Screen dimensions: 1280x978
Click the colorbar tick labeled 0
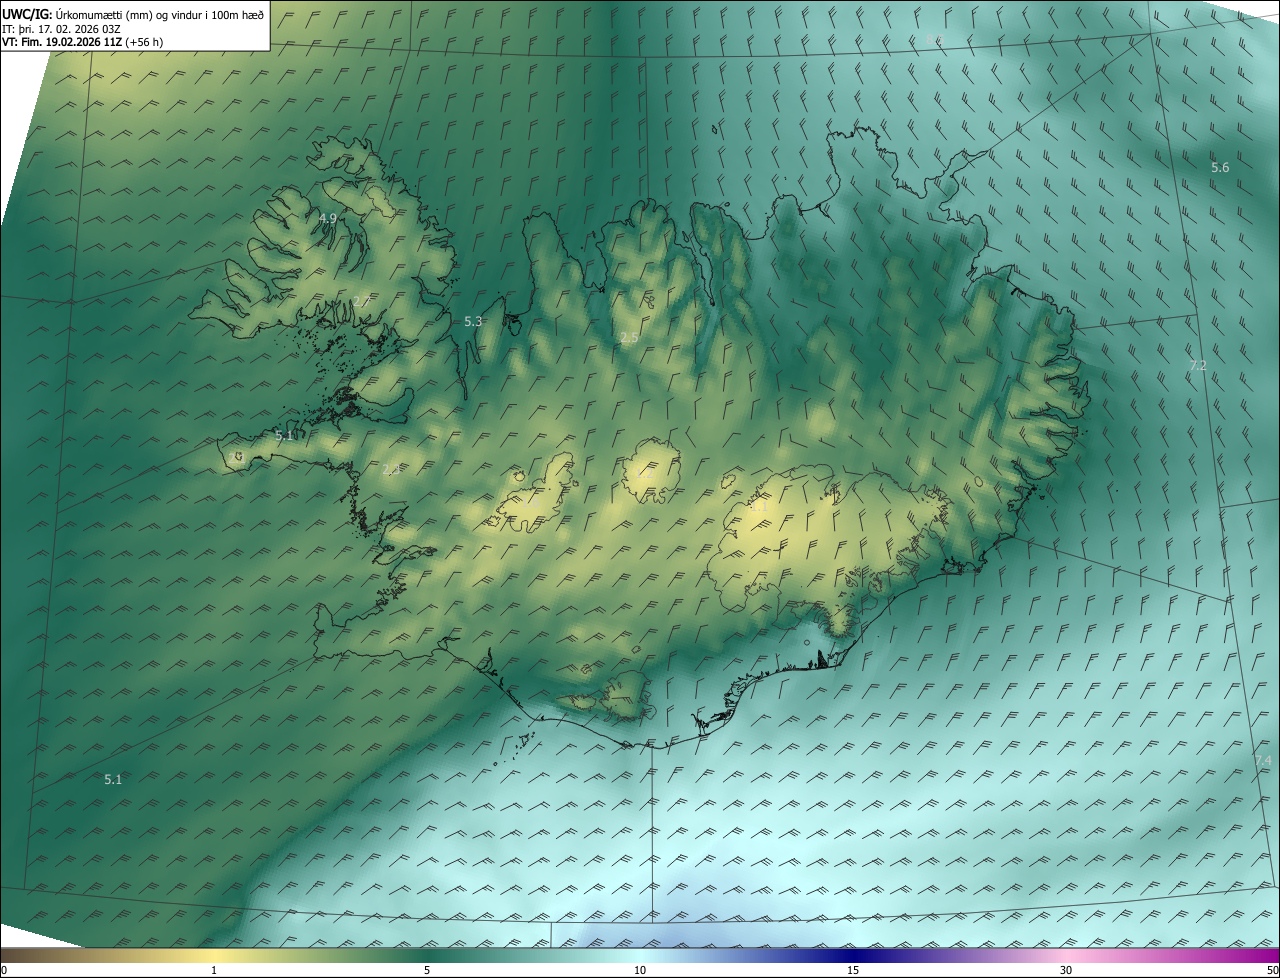tap(3, 970)
